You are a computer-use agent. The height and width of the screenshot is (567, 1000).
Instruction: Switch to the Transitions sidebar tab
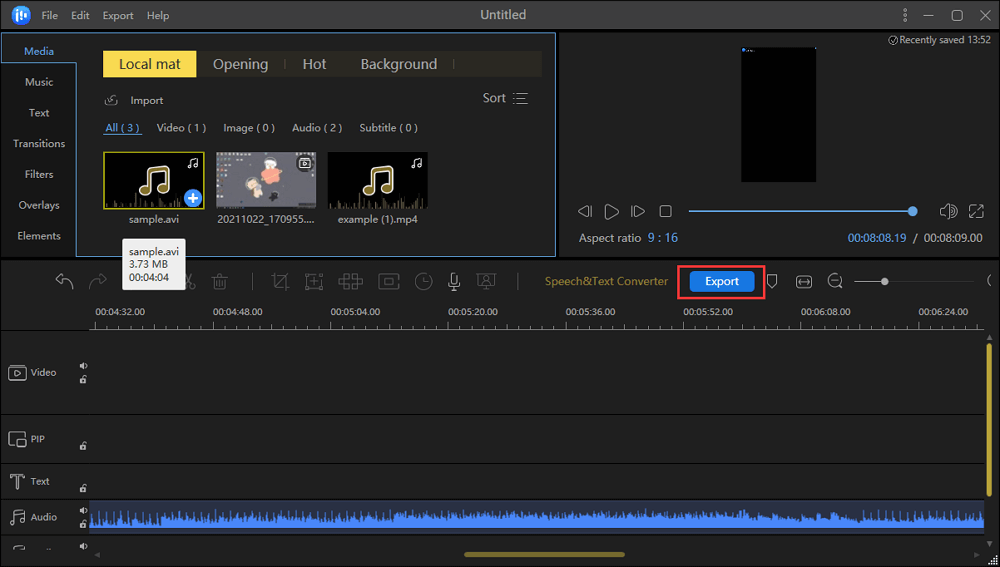click(39, 144)
